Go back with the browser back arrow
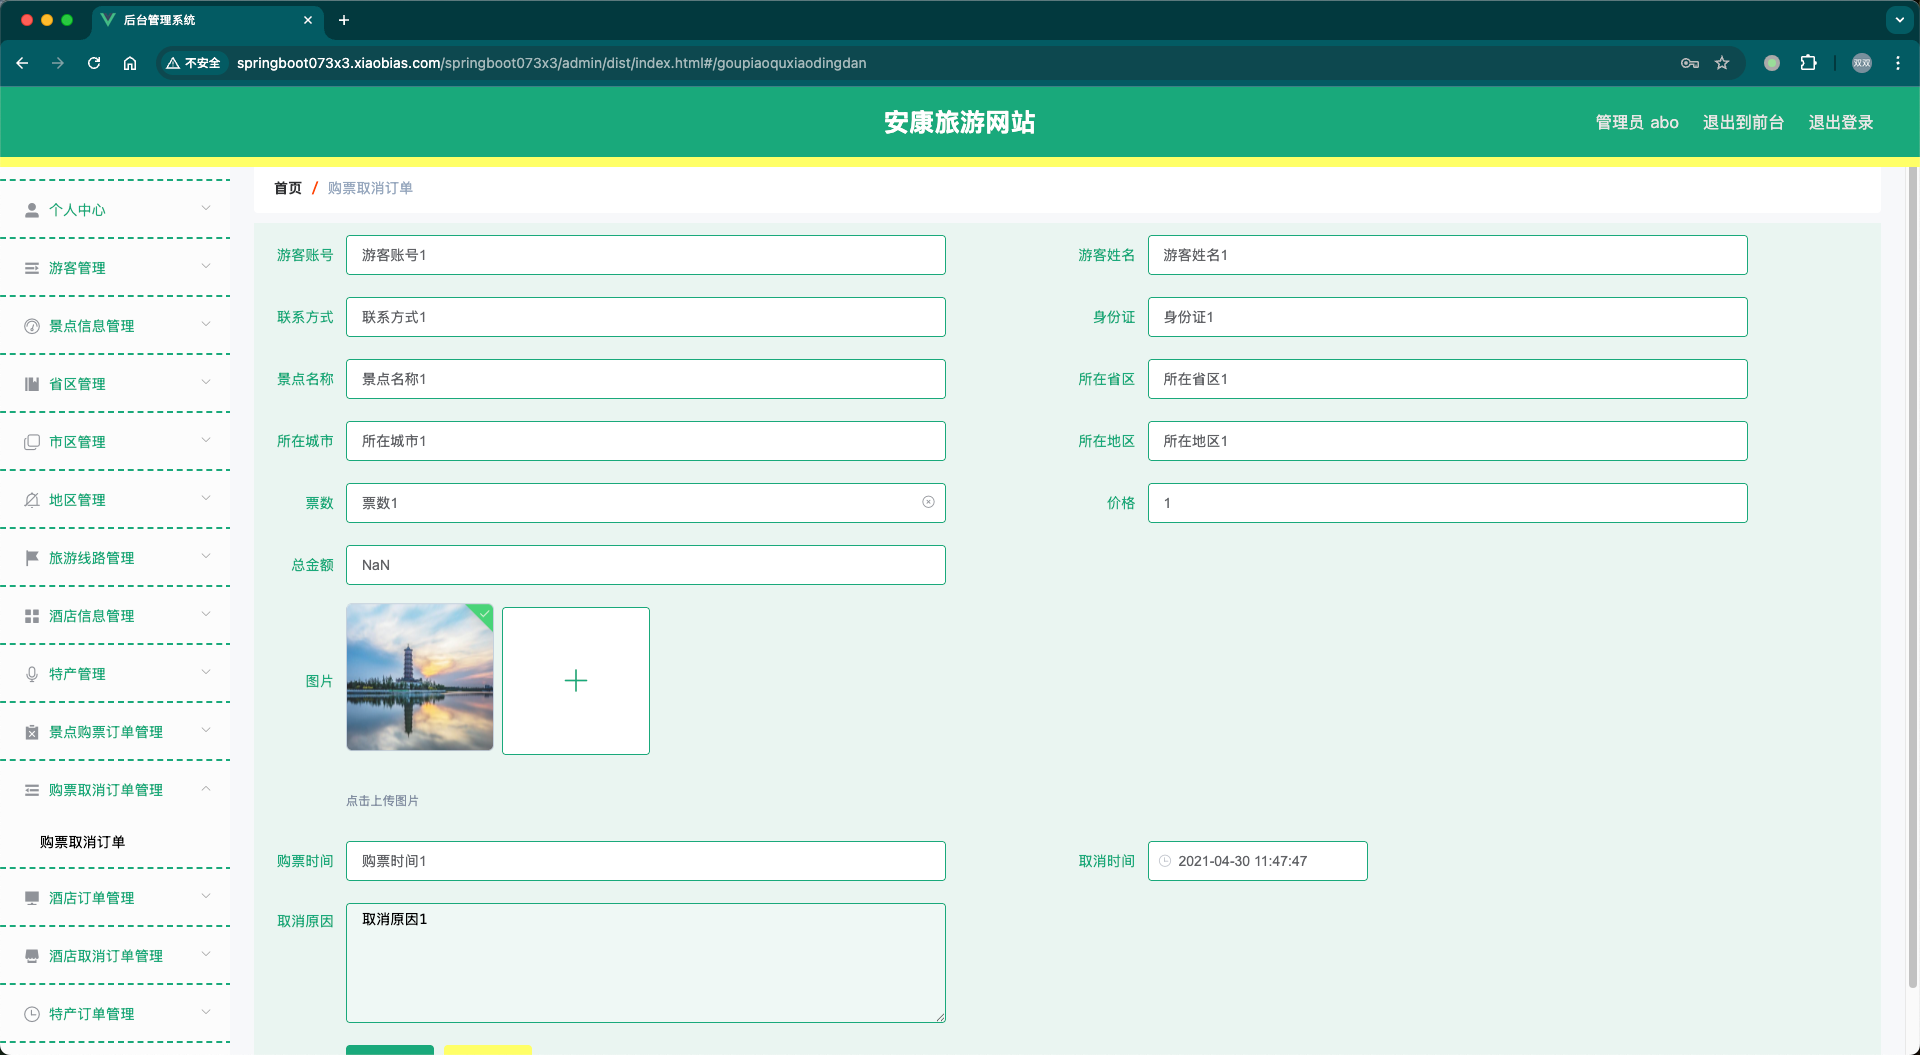Screen dimensions: 1920x1055 pyautogui.click(x=22, y=63)
